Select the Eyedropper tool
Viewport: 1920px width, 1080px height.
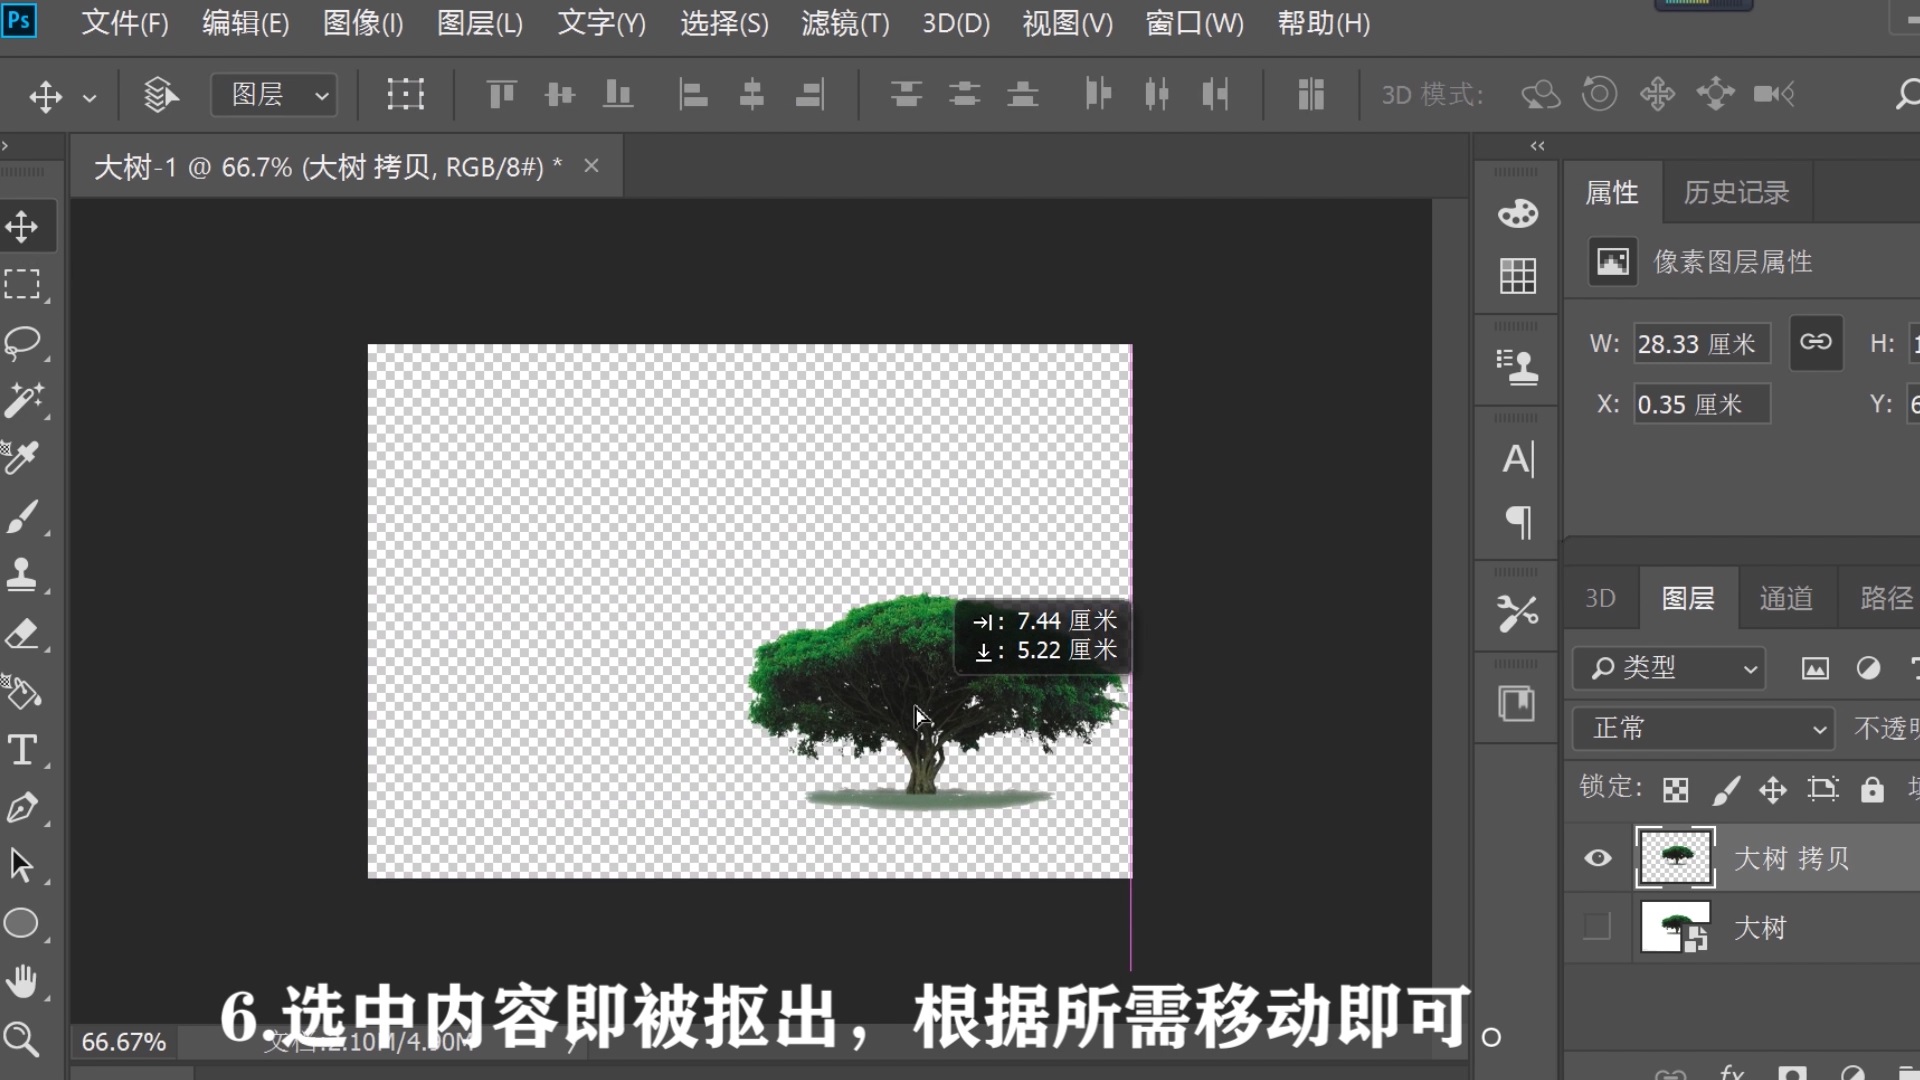coord(22,458)
